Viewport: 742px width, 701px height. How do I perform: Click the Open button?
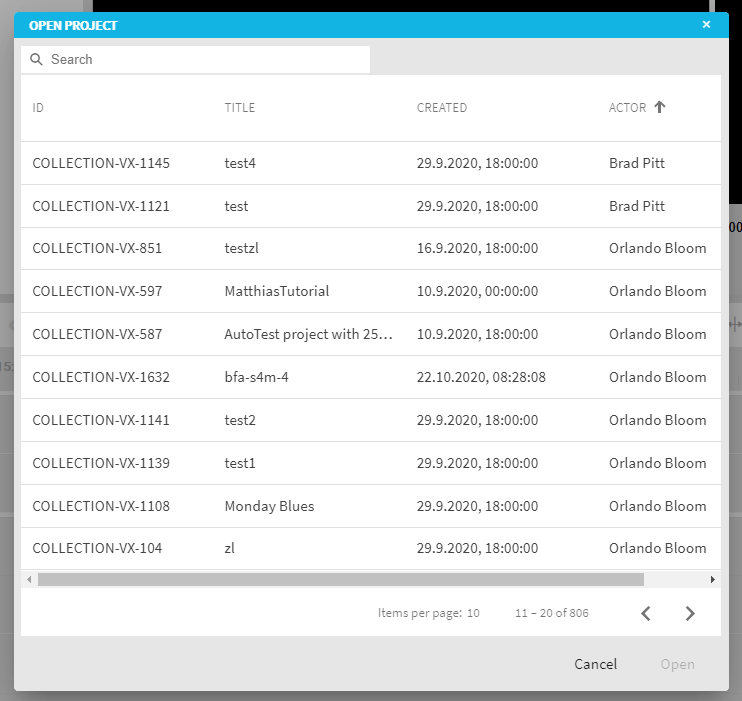point(677,664)
